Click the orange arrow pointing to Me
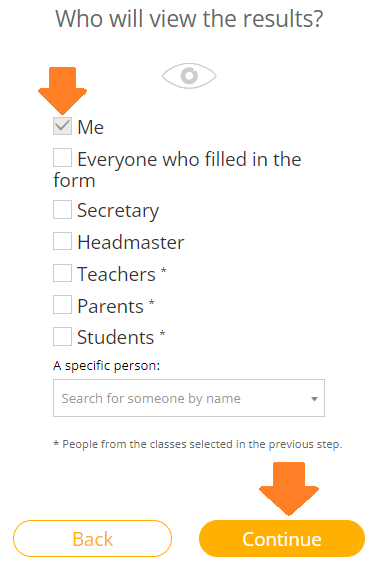This screenshot has height=576, width=383. (x=62, y=90)
